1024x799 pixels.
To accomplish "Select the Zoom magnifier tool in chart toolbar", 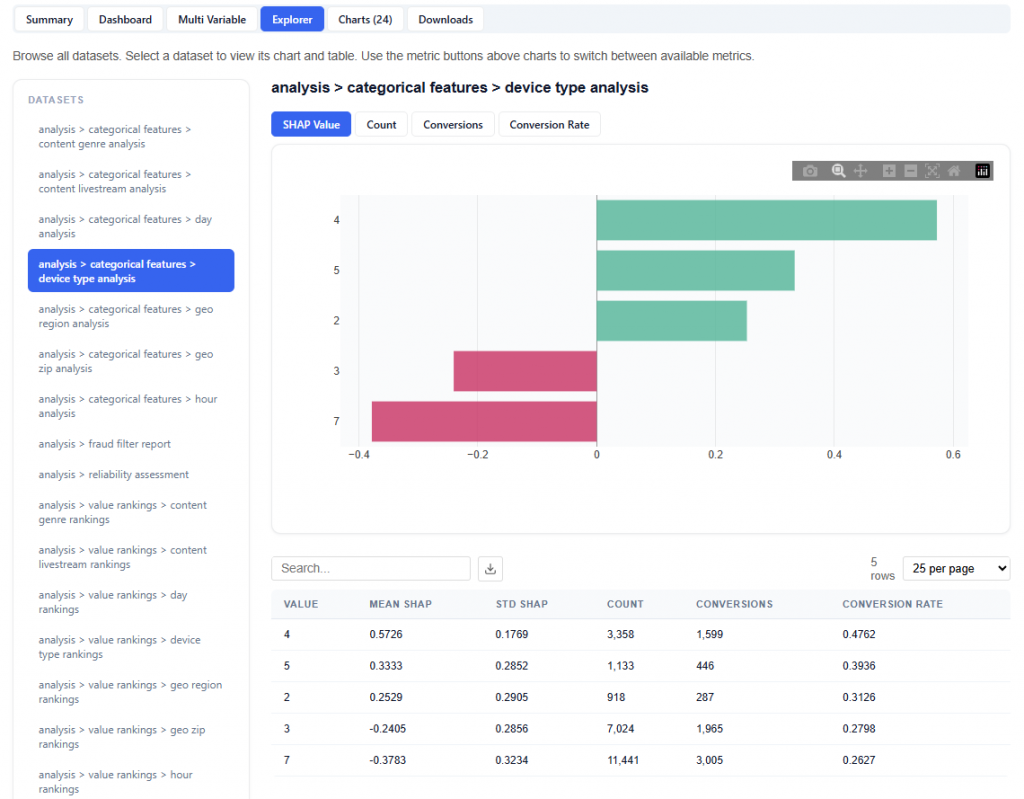I will pos(838,171).
